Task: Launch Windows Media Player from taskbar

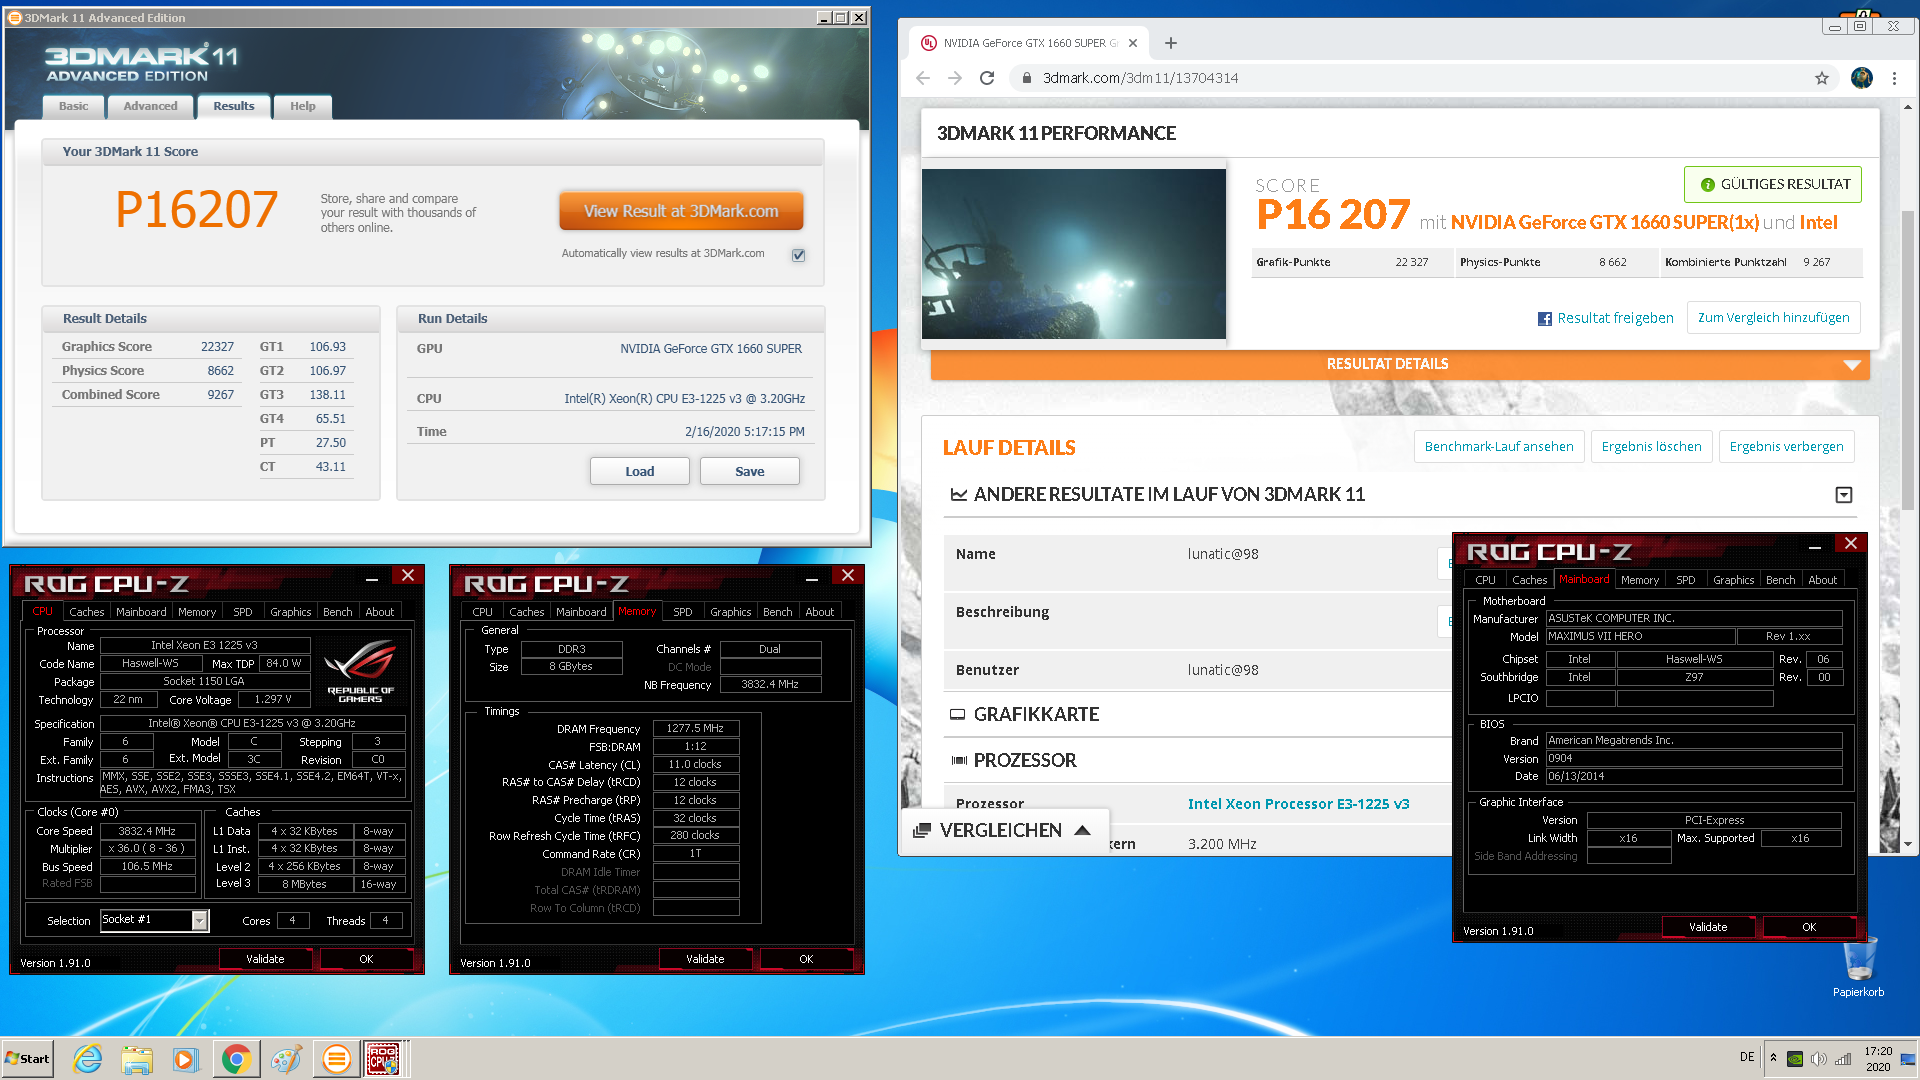Action: 186,1059
